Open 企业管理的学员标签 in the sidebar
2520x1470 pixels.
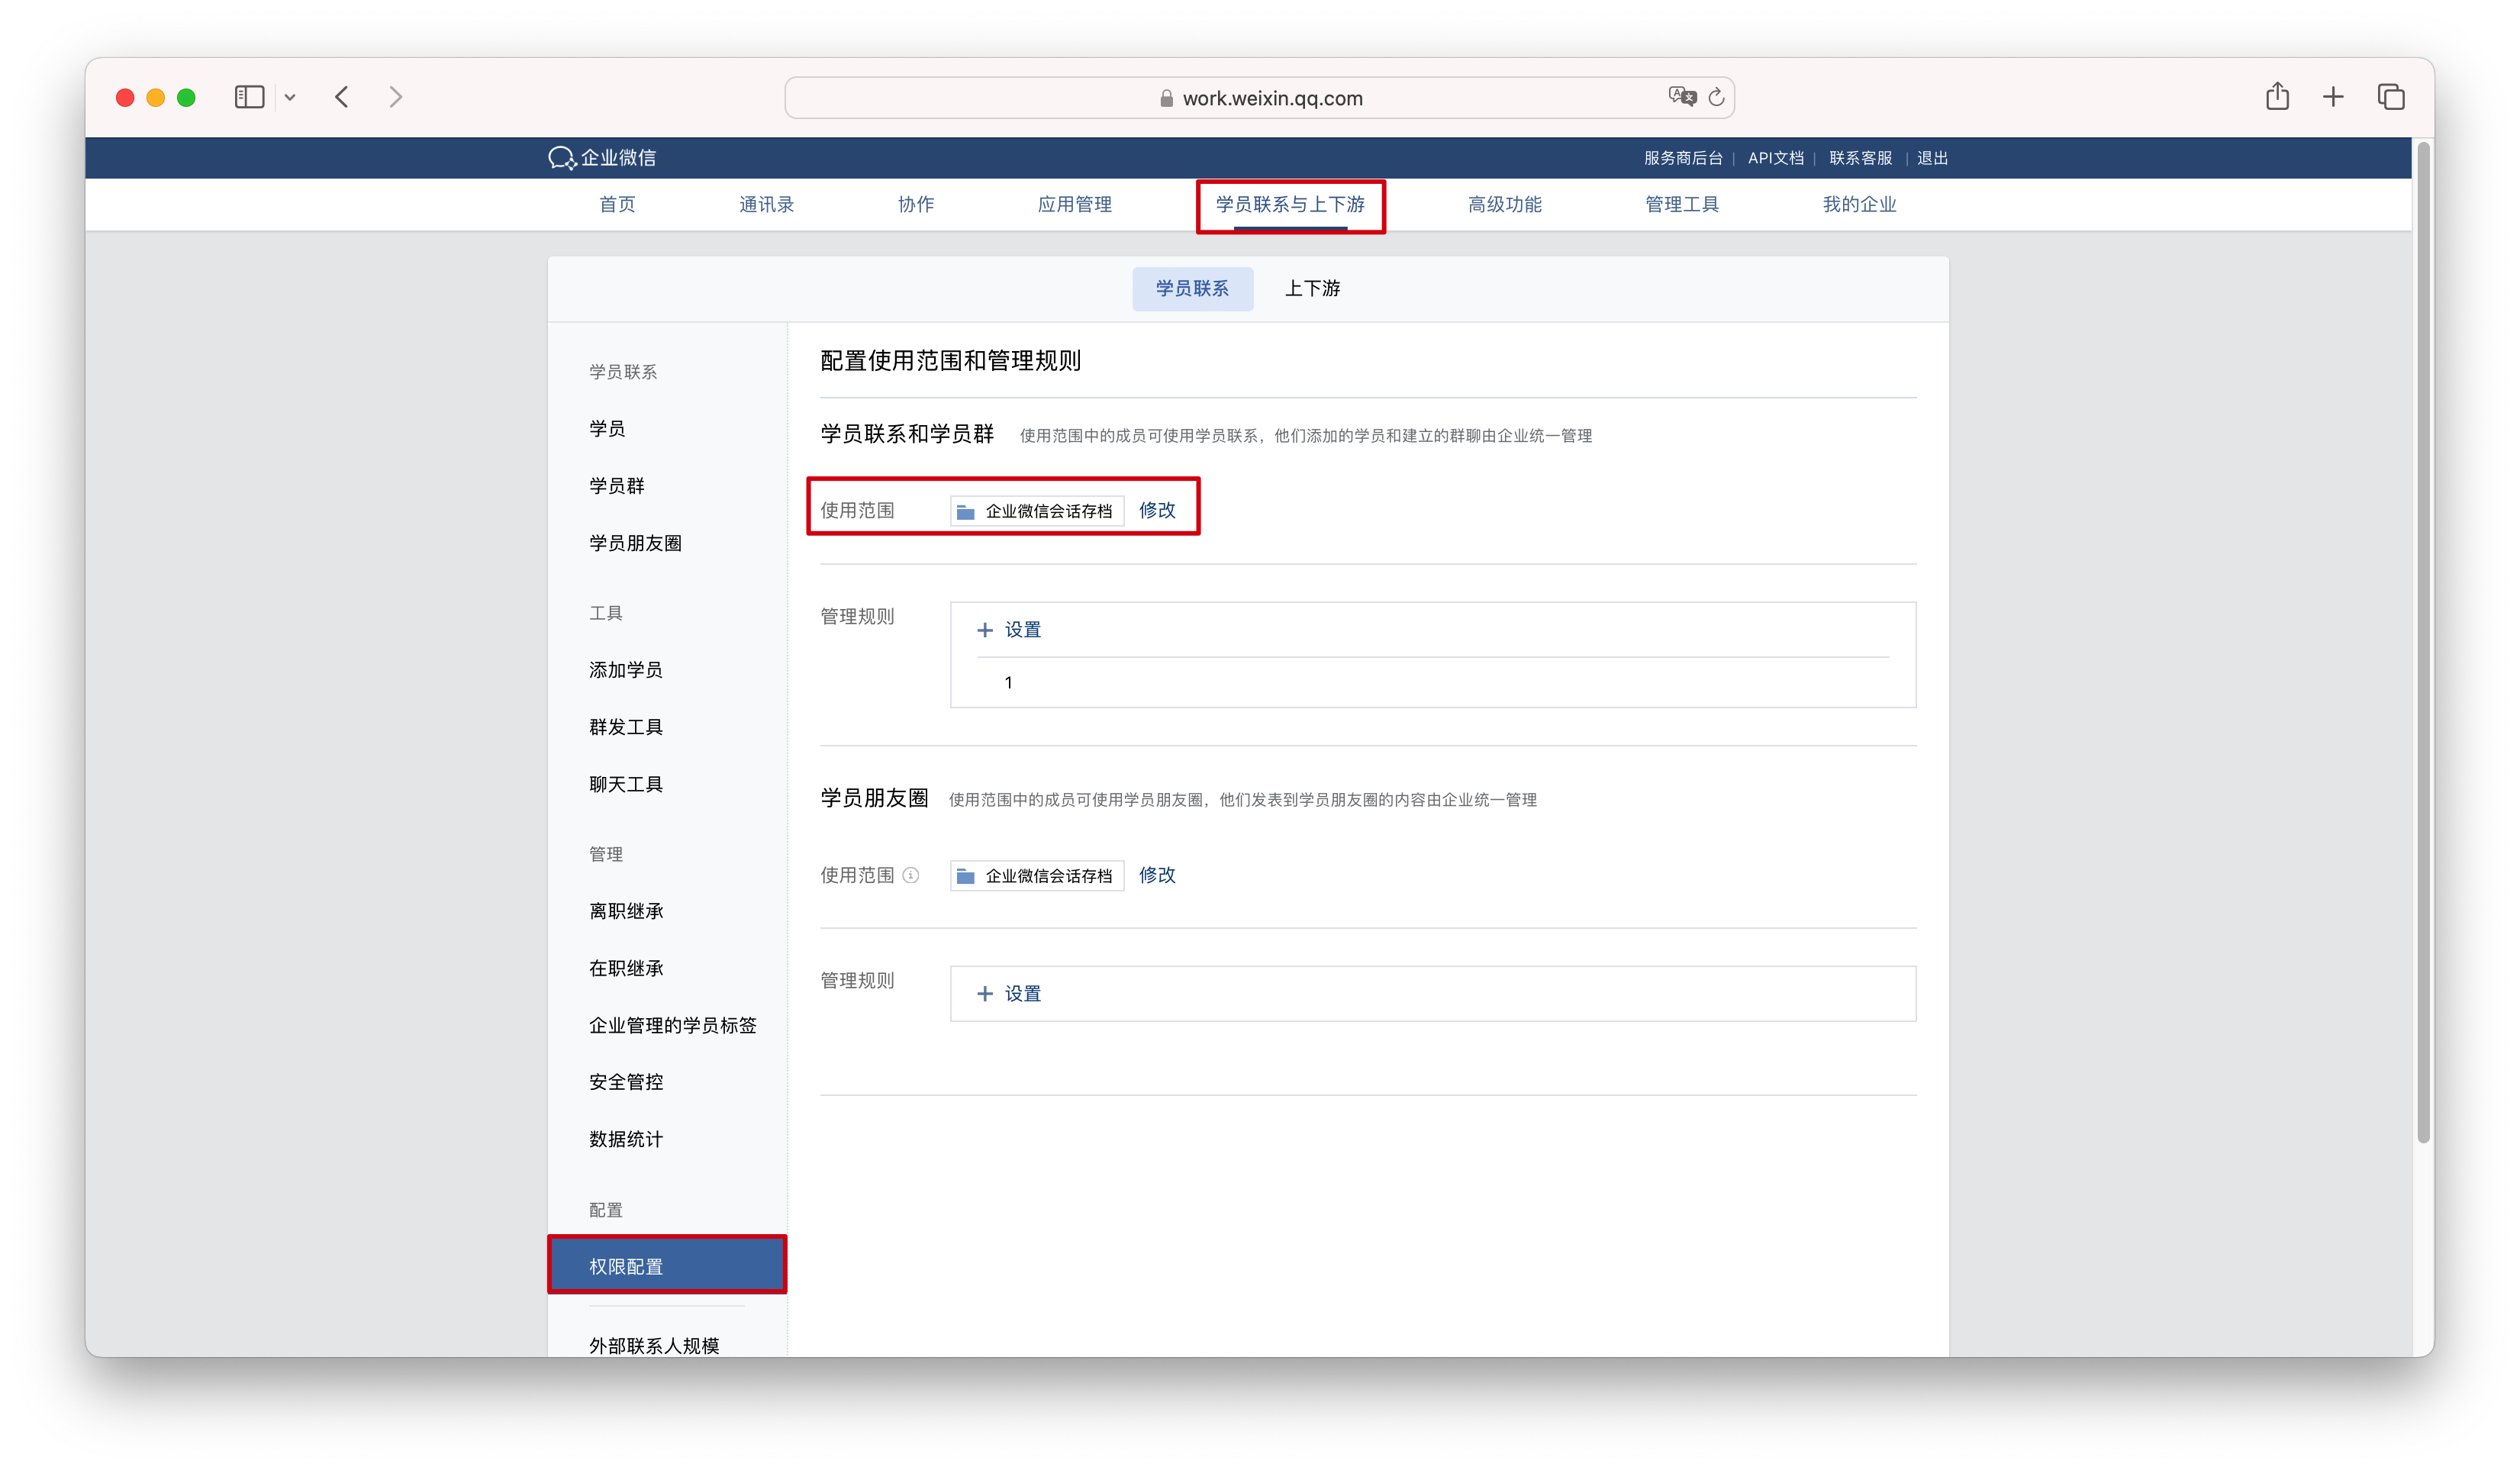click(672, 1025)
